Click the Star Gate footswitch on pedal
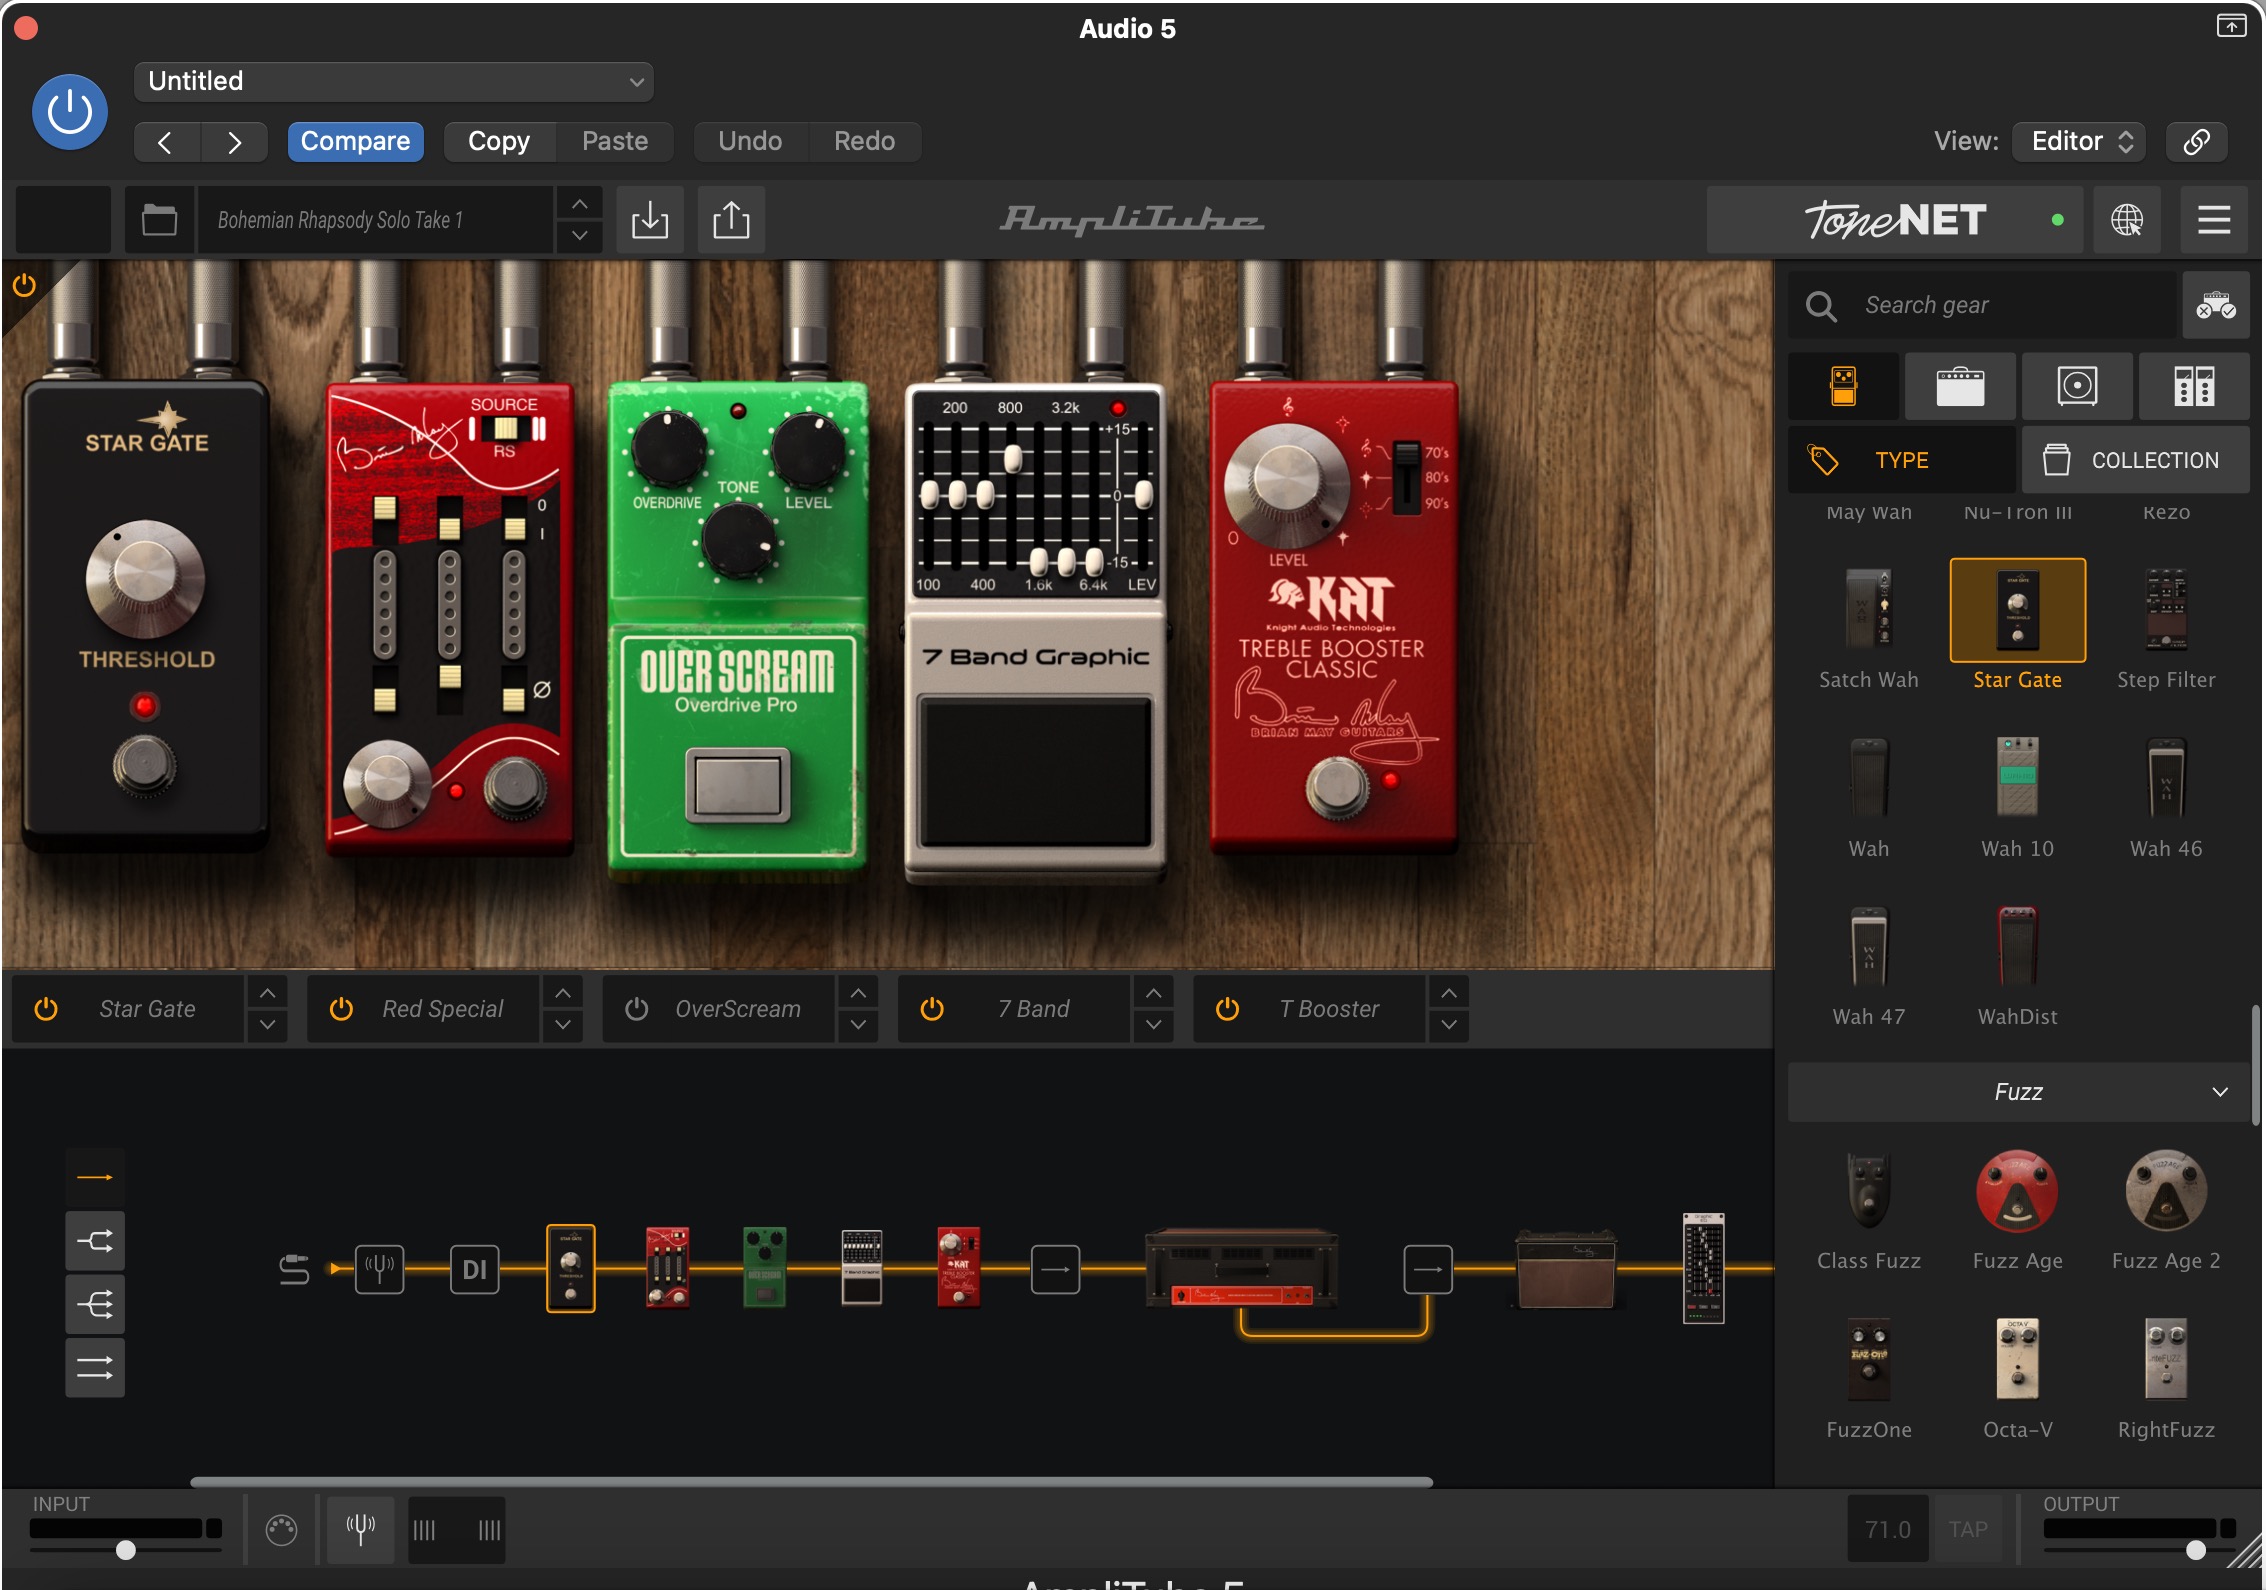 tap(144, 765)
